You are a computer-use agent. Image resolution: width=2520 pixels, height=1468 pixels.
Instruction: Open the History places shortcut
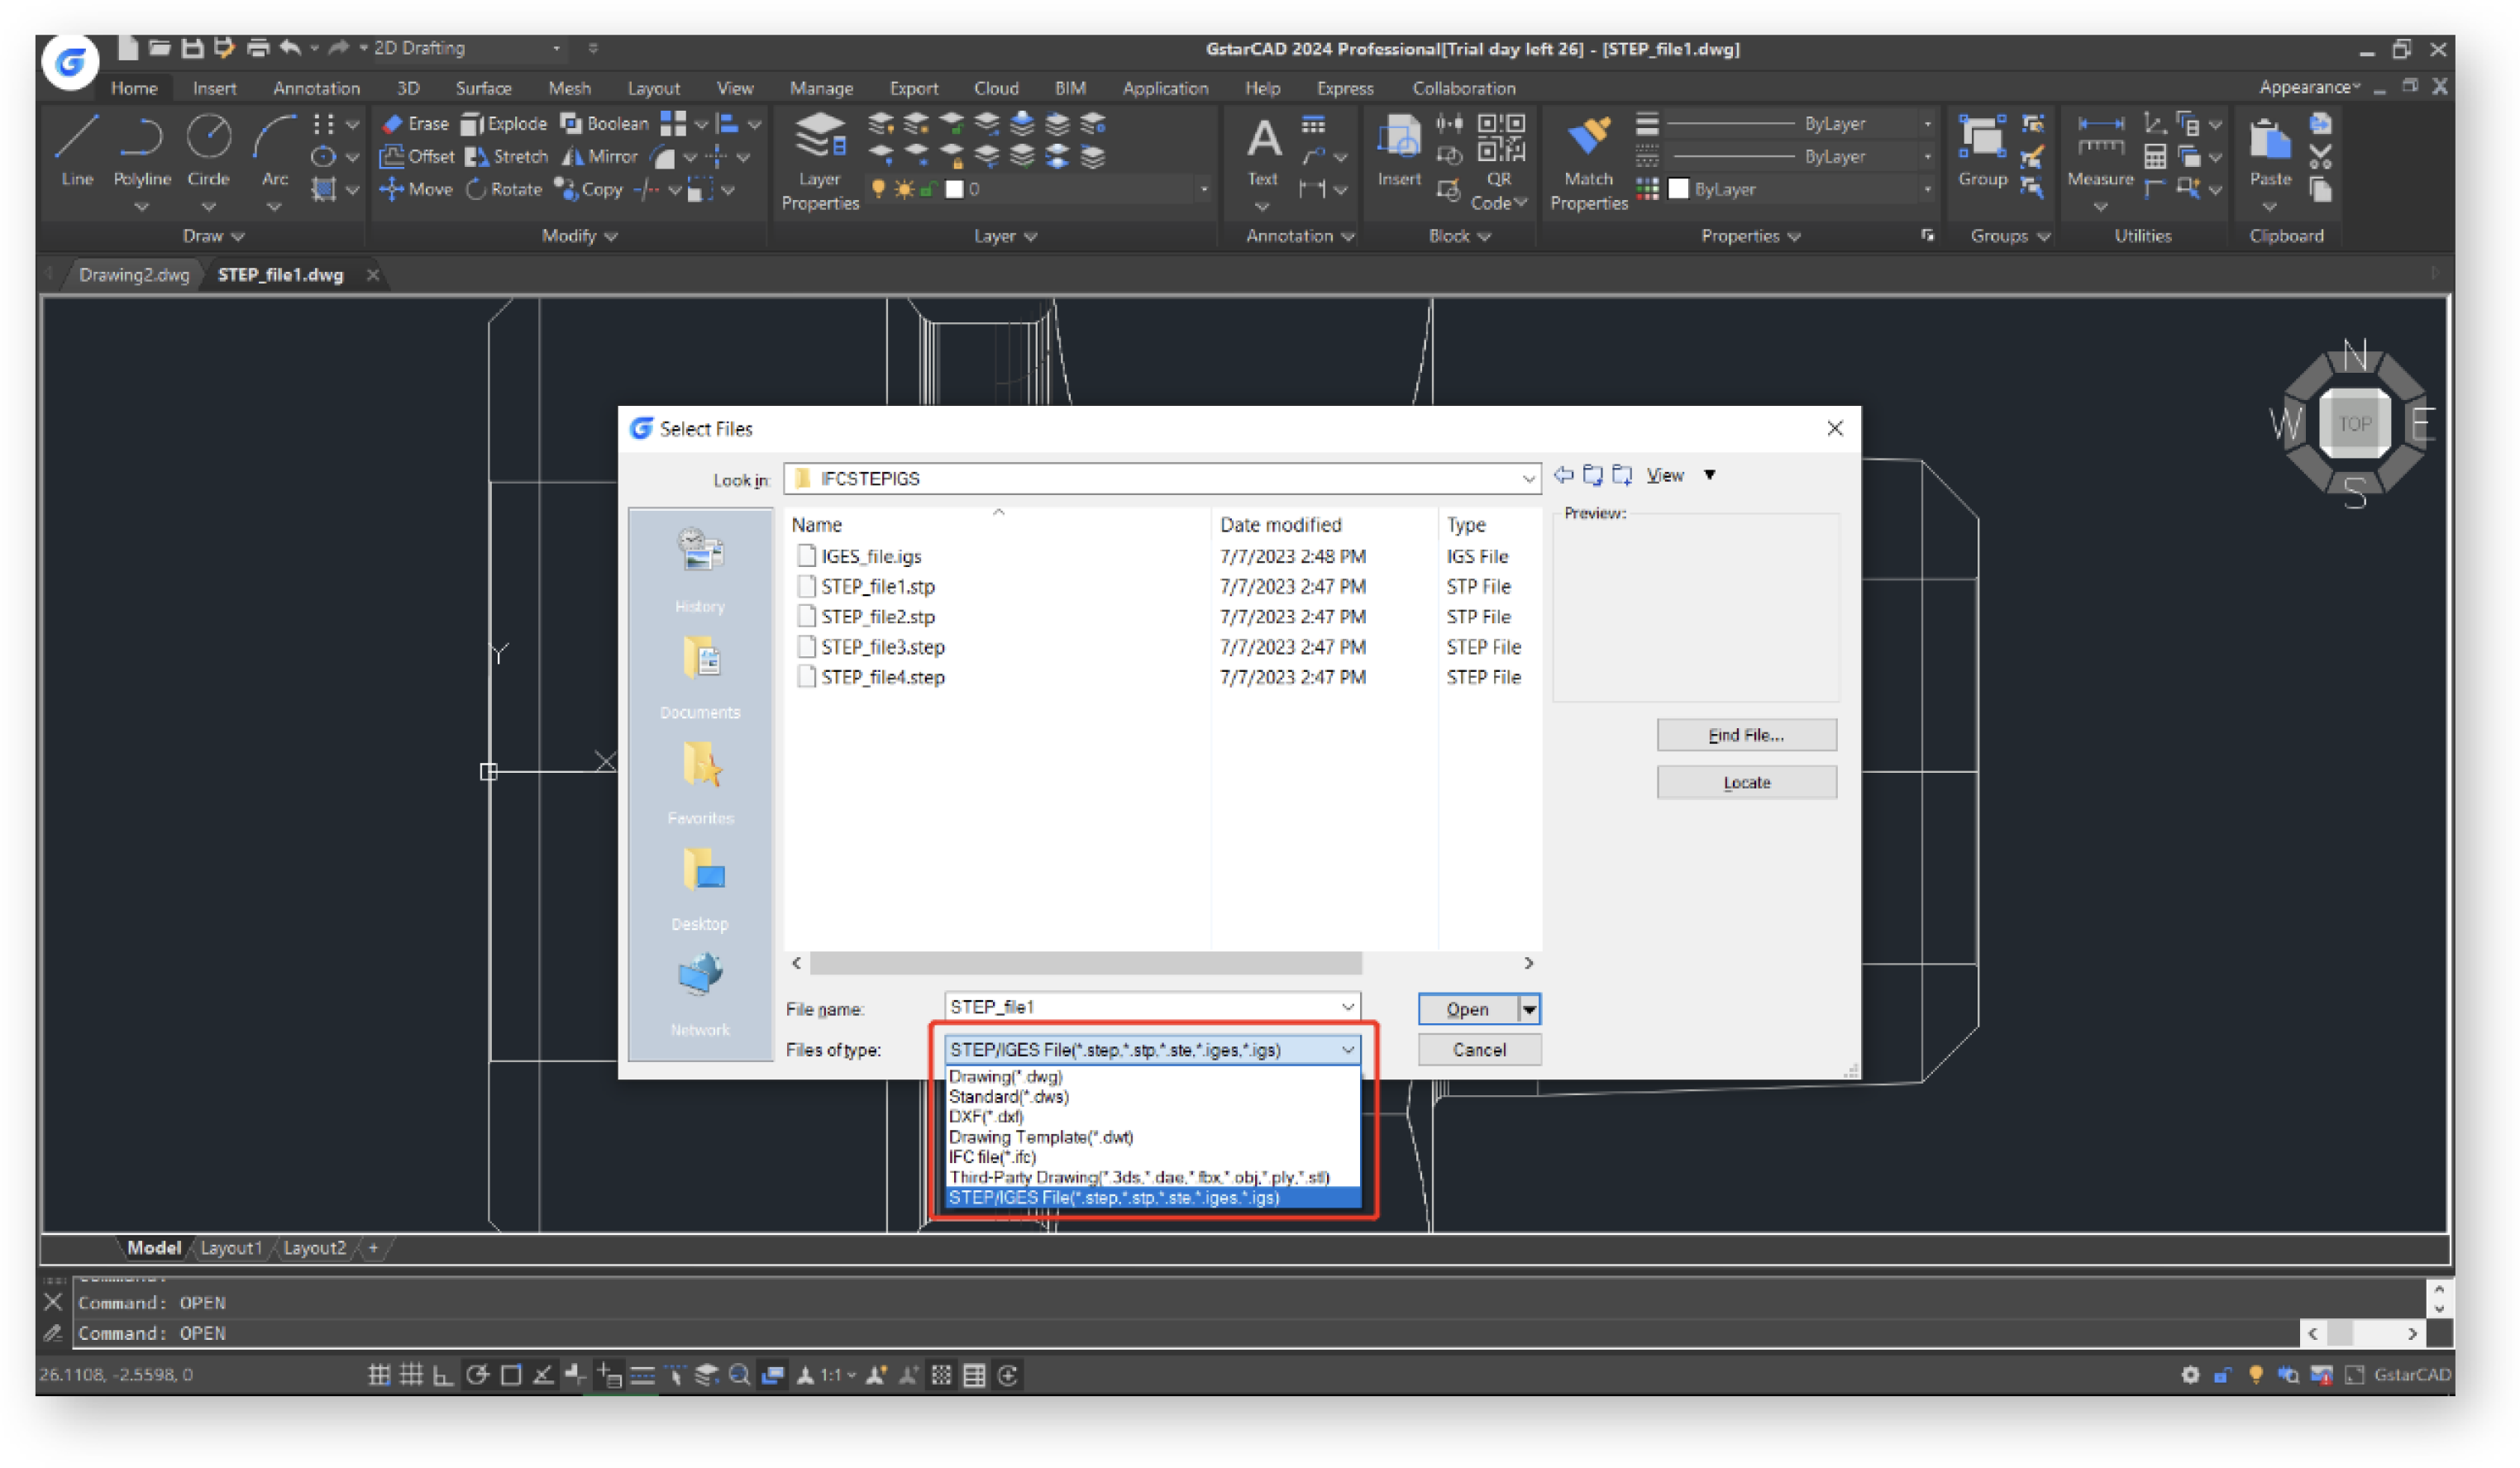(x=700, y=570)
